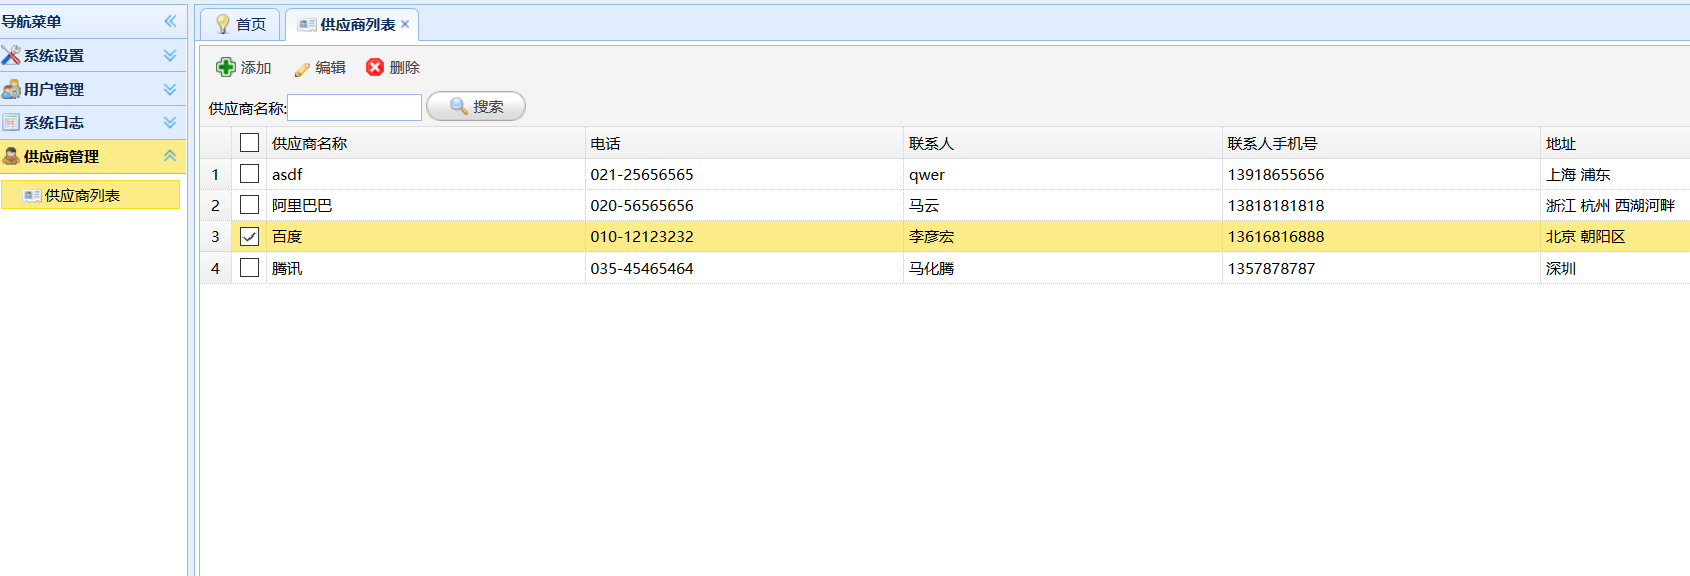Click the lightbulb icon on Home tab
Viewport: 1690px width, 576px height.
pos(222,24)
